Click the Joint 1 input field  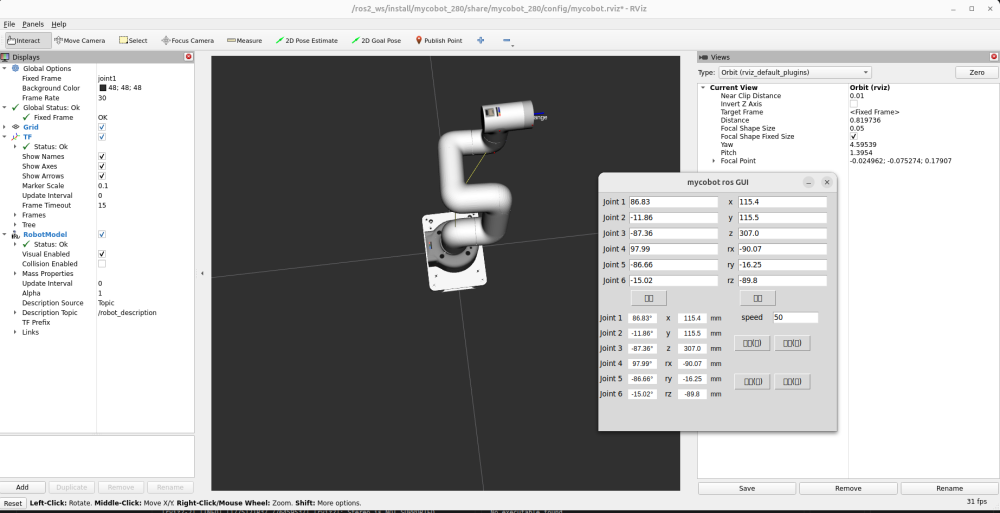673,202
